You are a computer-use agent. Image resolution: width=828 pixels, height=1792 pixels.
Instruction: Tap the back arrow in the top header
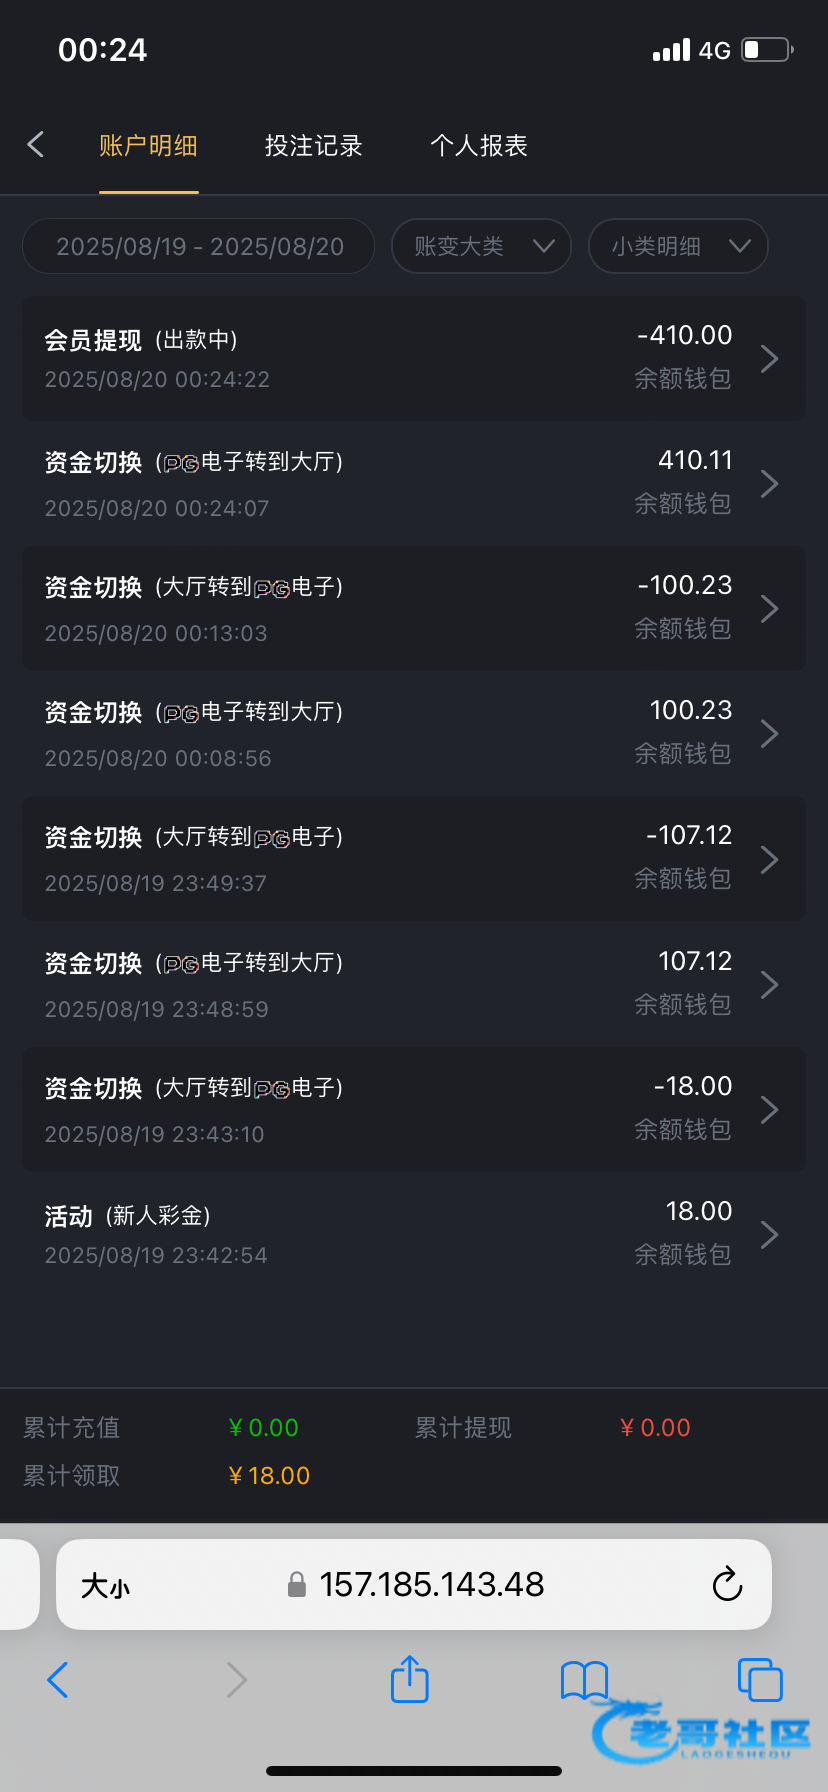click(36, 145)
